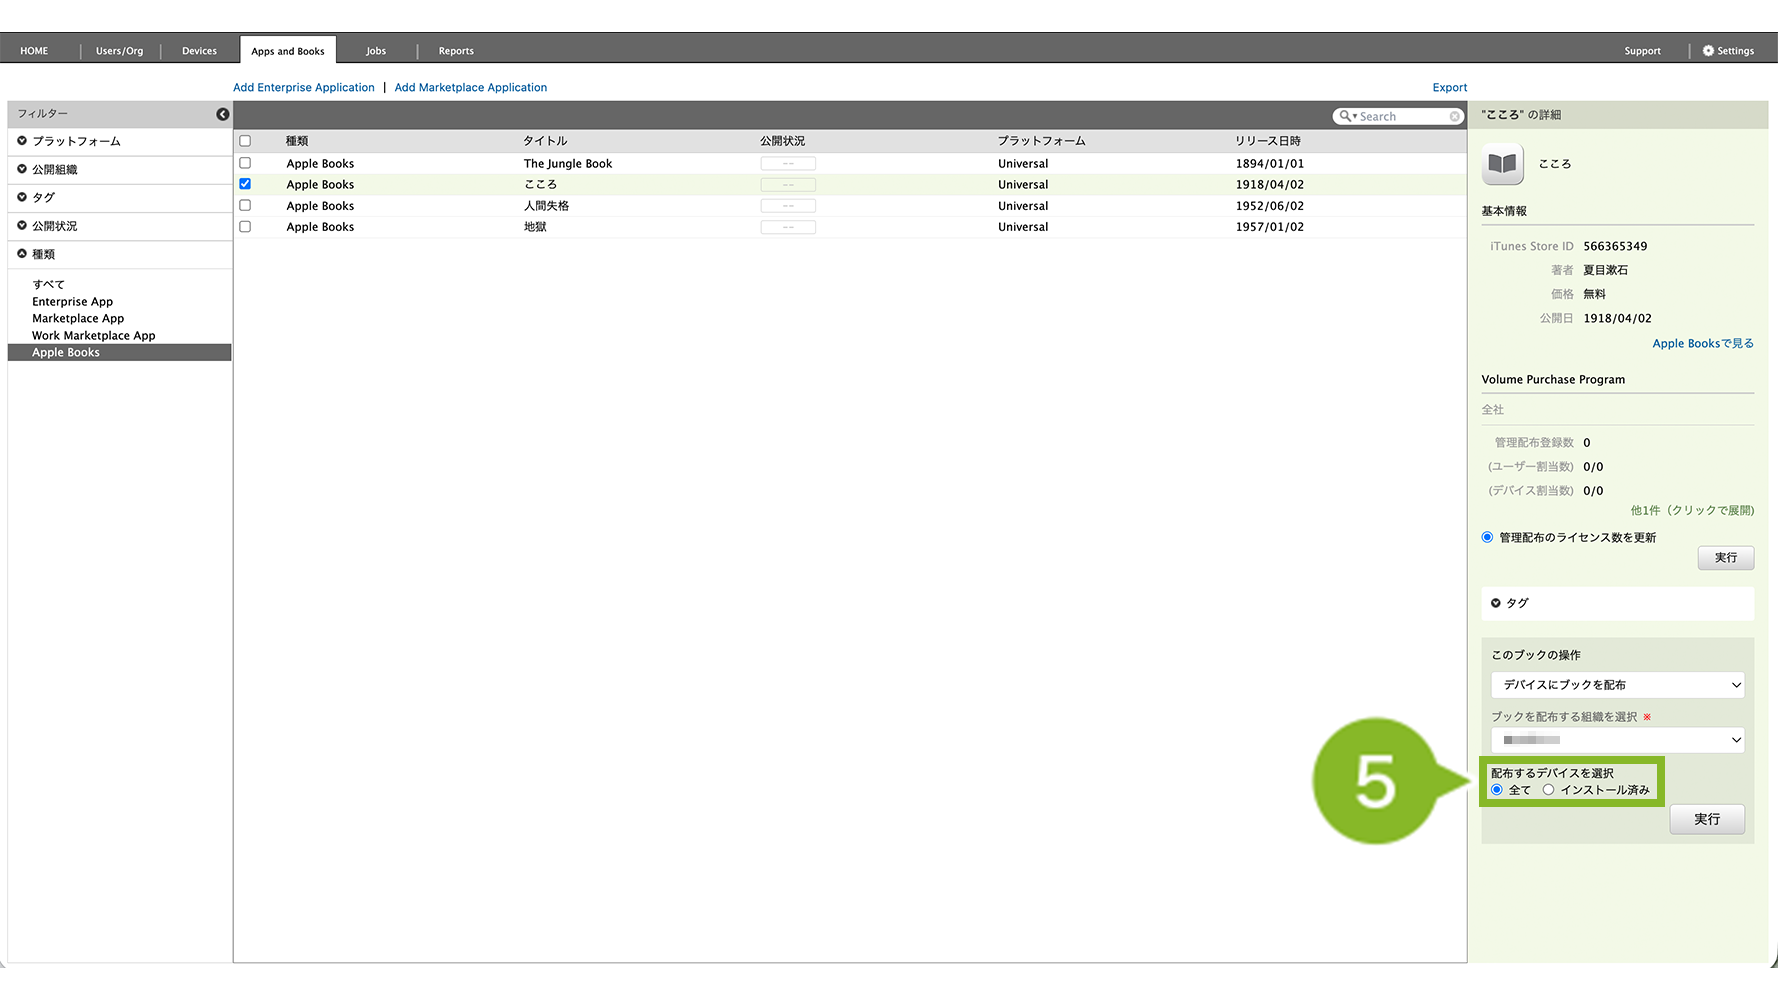The image size is (1778, 1000).
Task: Expand the タグ section in details panel
Action: coord(1496,603)
